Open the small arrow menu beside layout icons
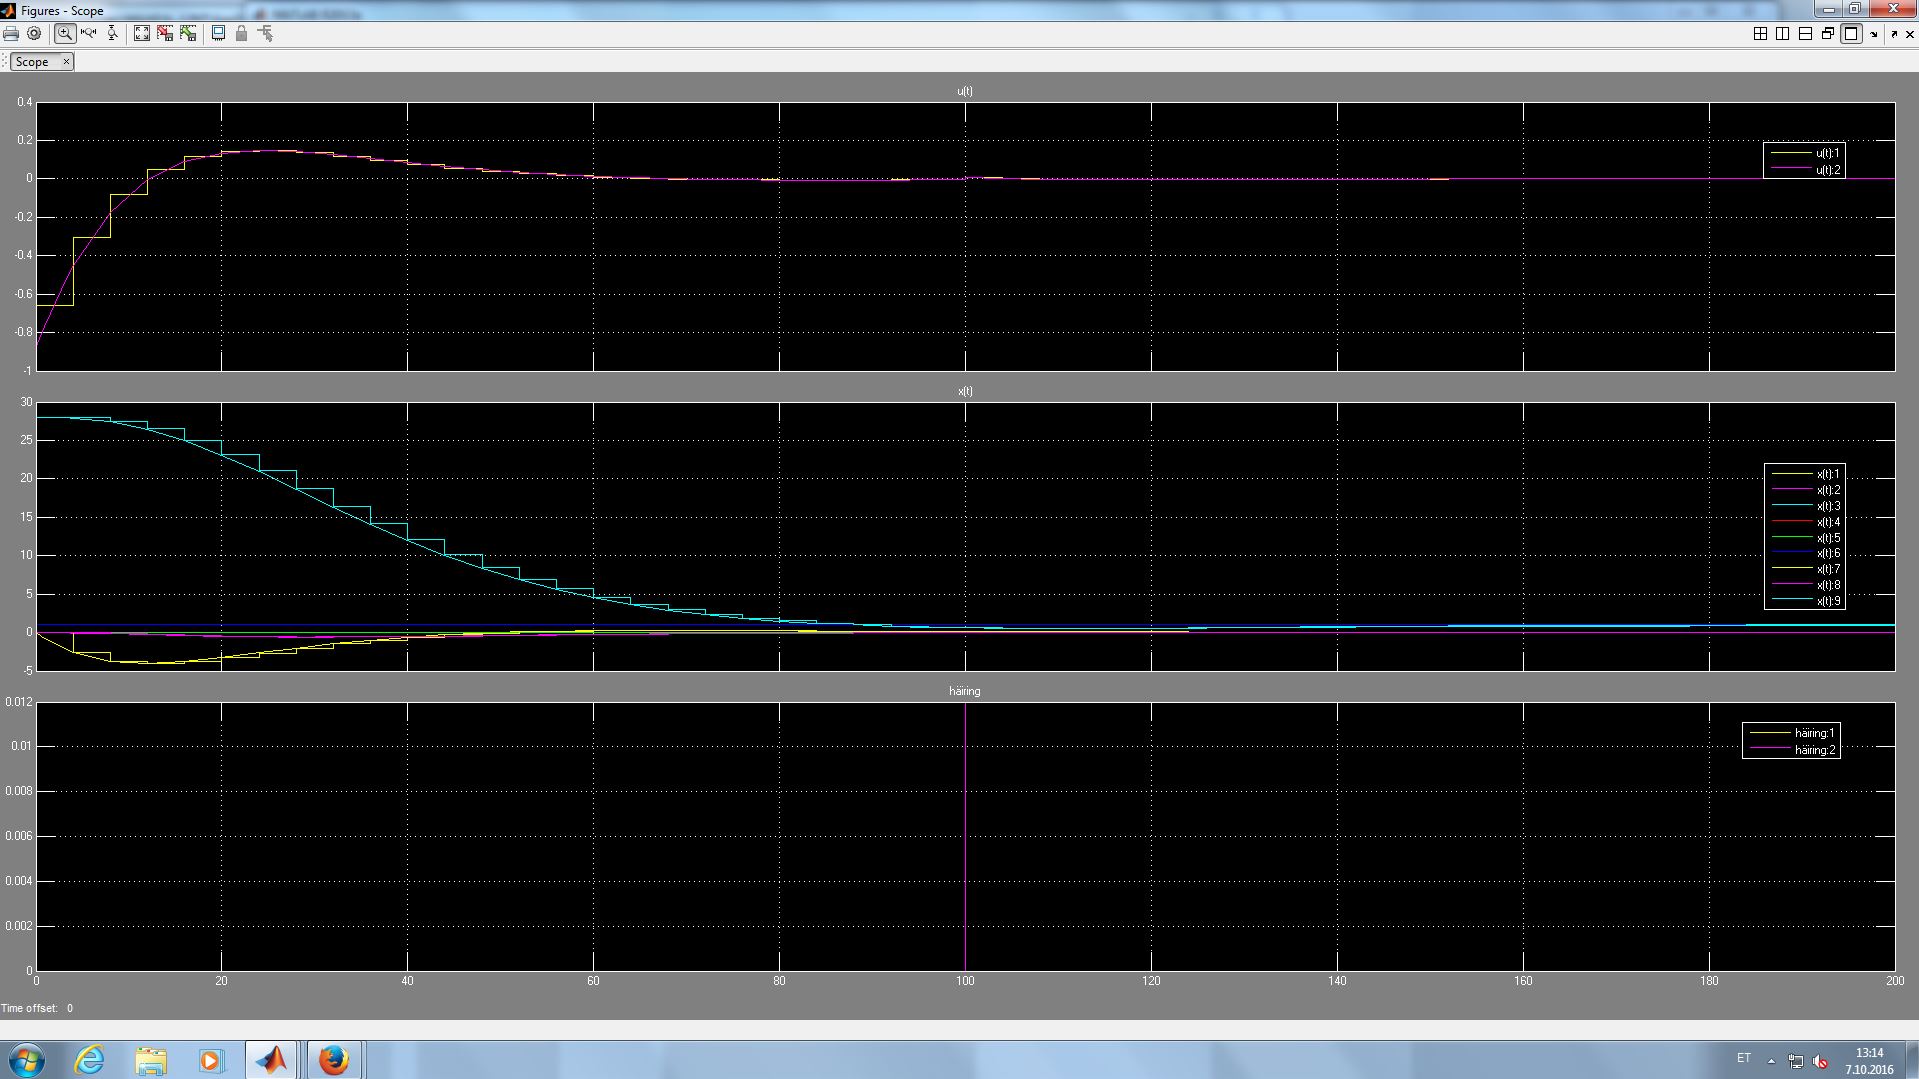The width and height of the screenshot is (1919, 1079). [1873, 35]
